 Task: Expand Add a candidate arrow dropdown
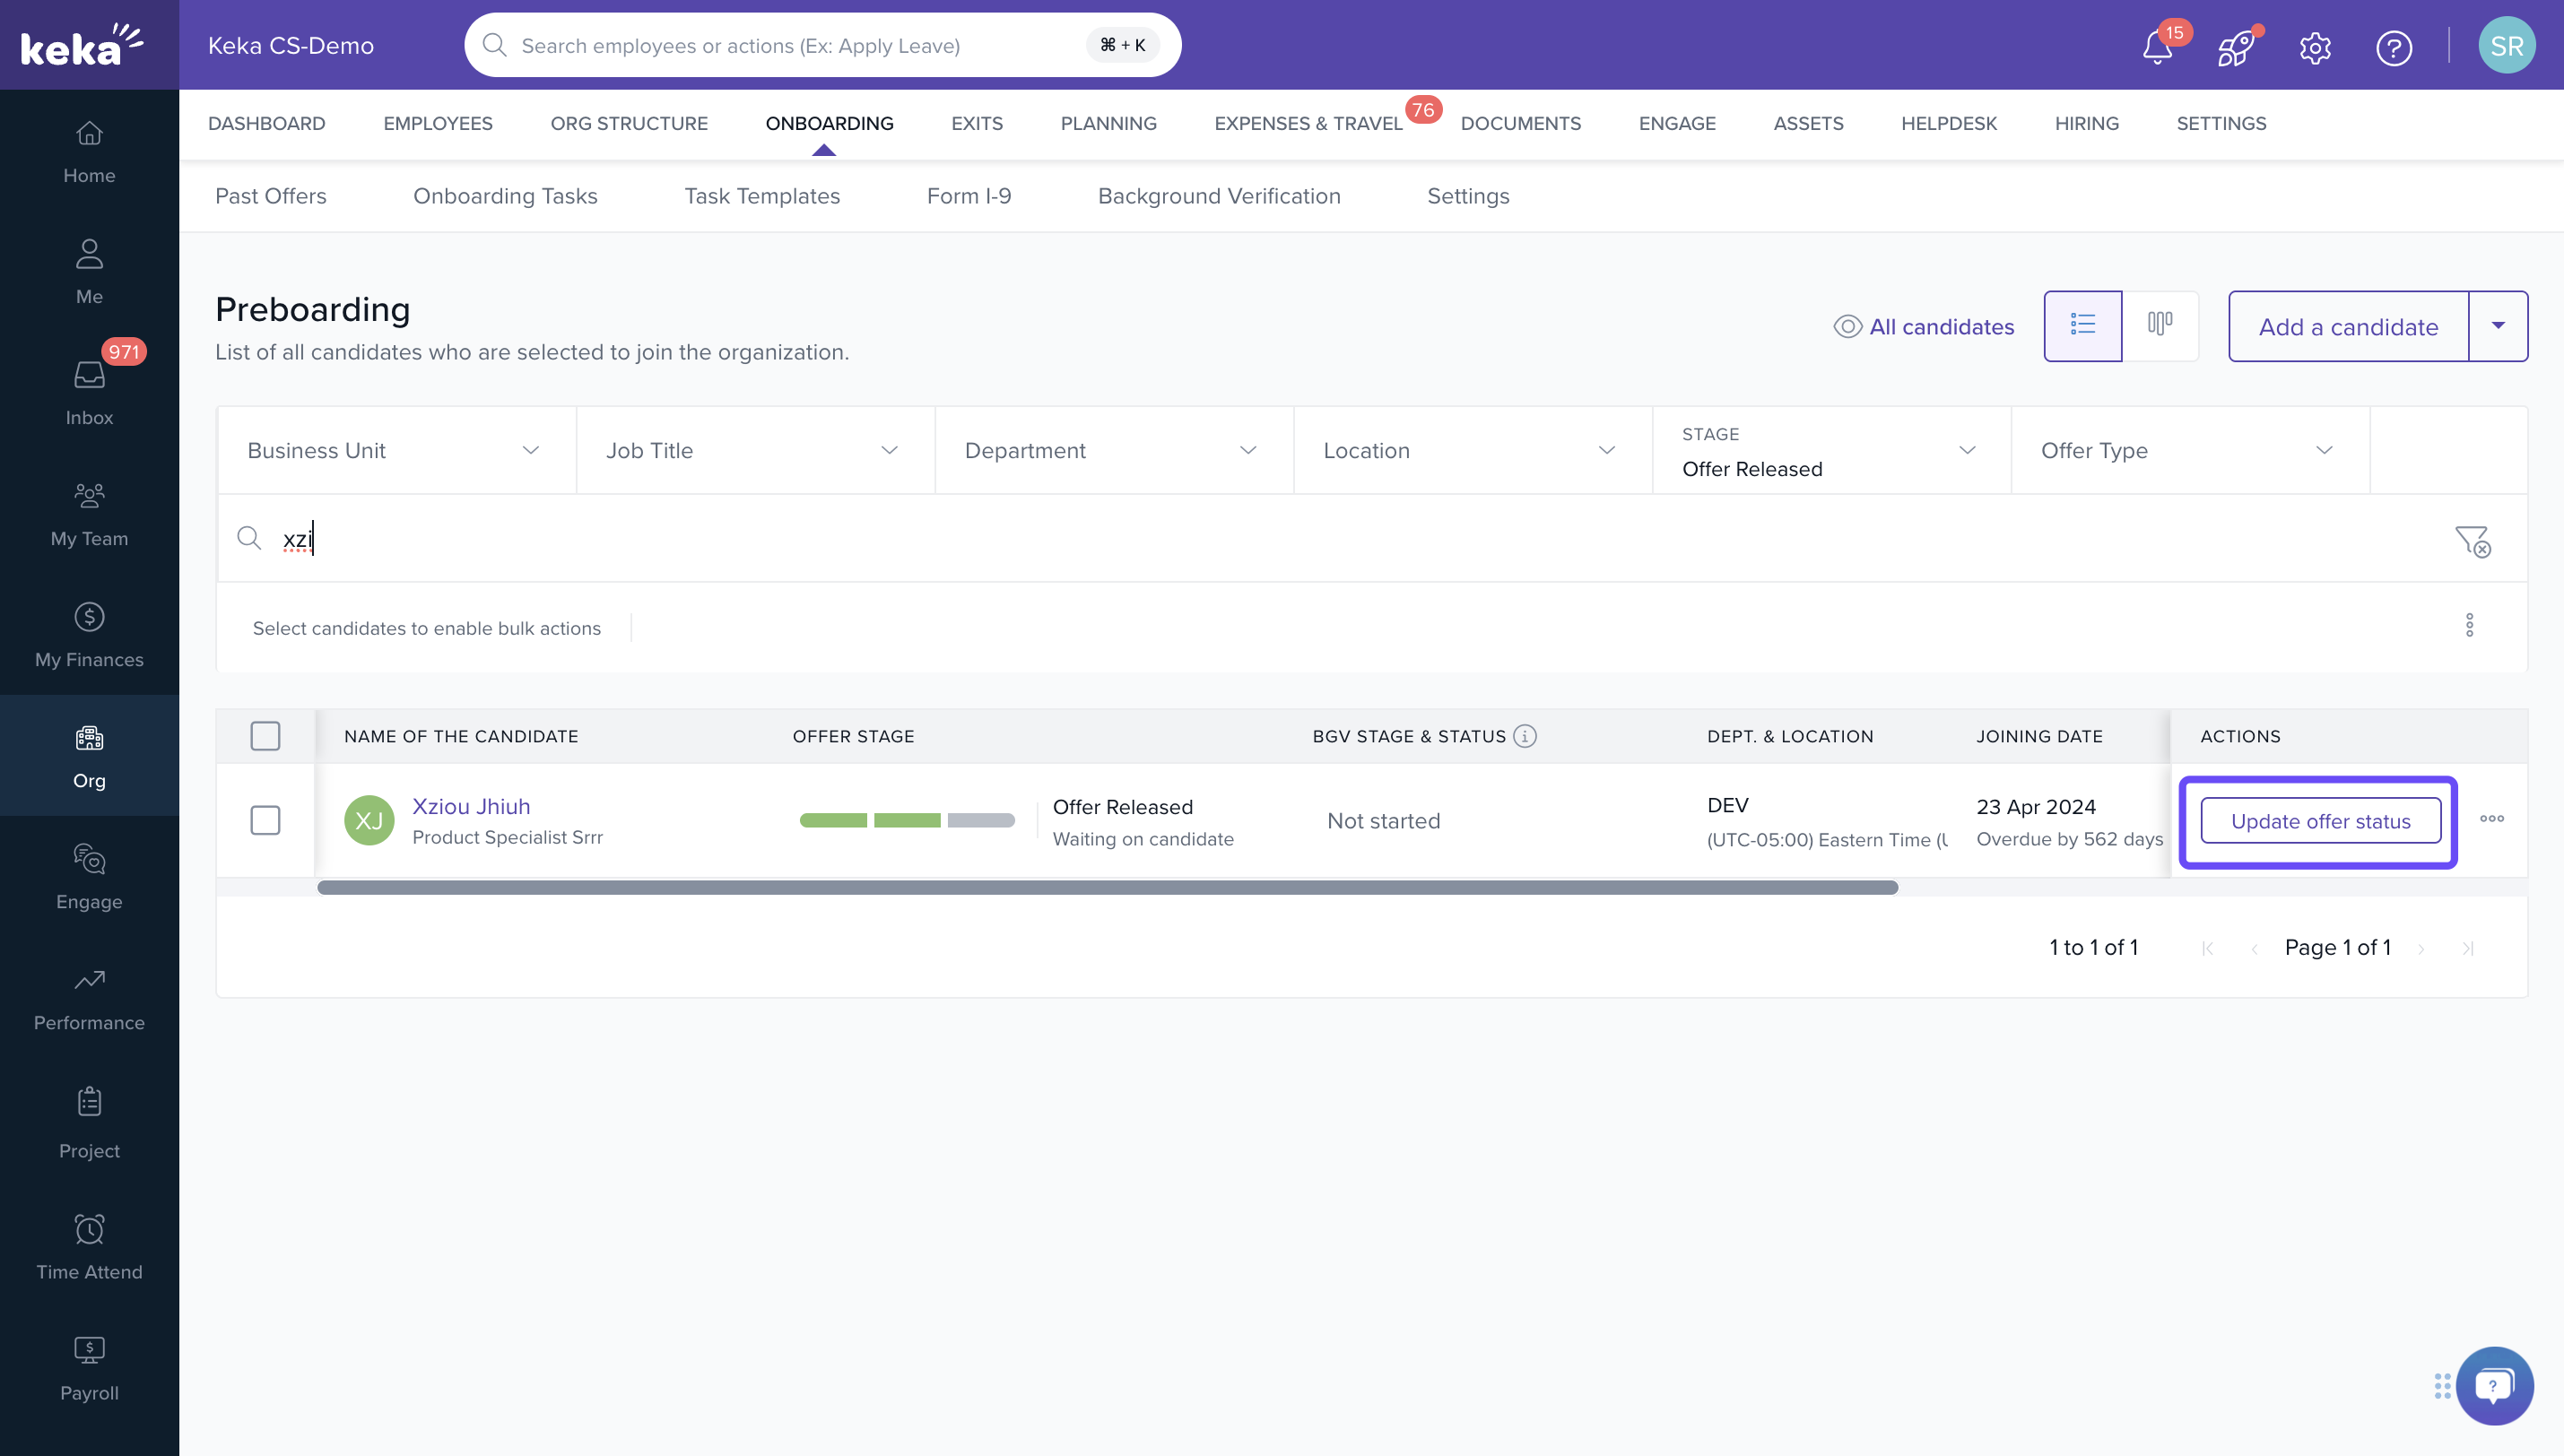2497,326
